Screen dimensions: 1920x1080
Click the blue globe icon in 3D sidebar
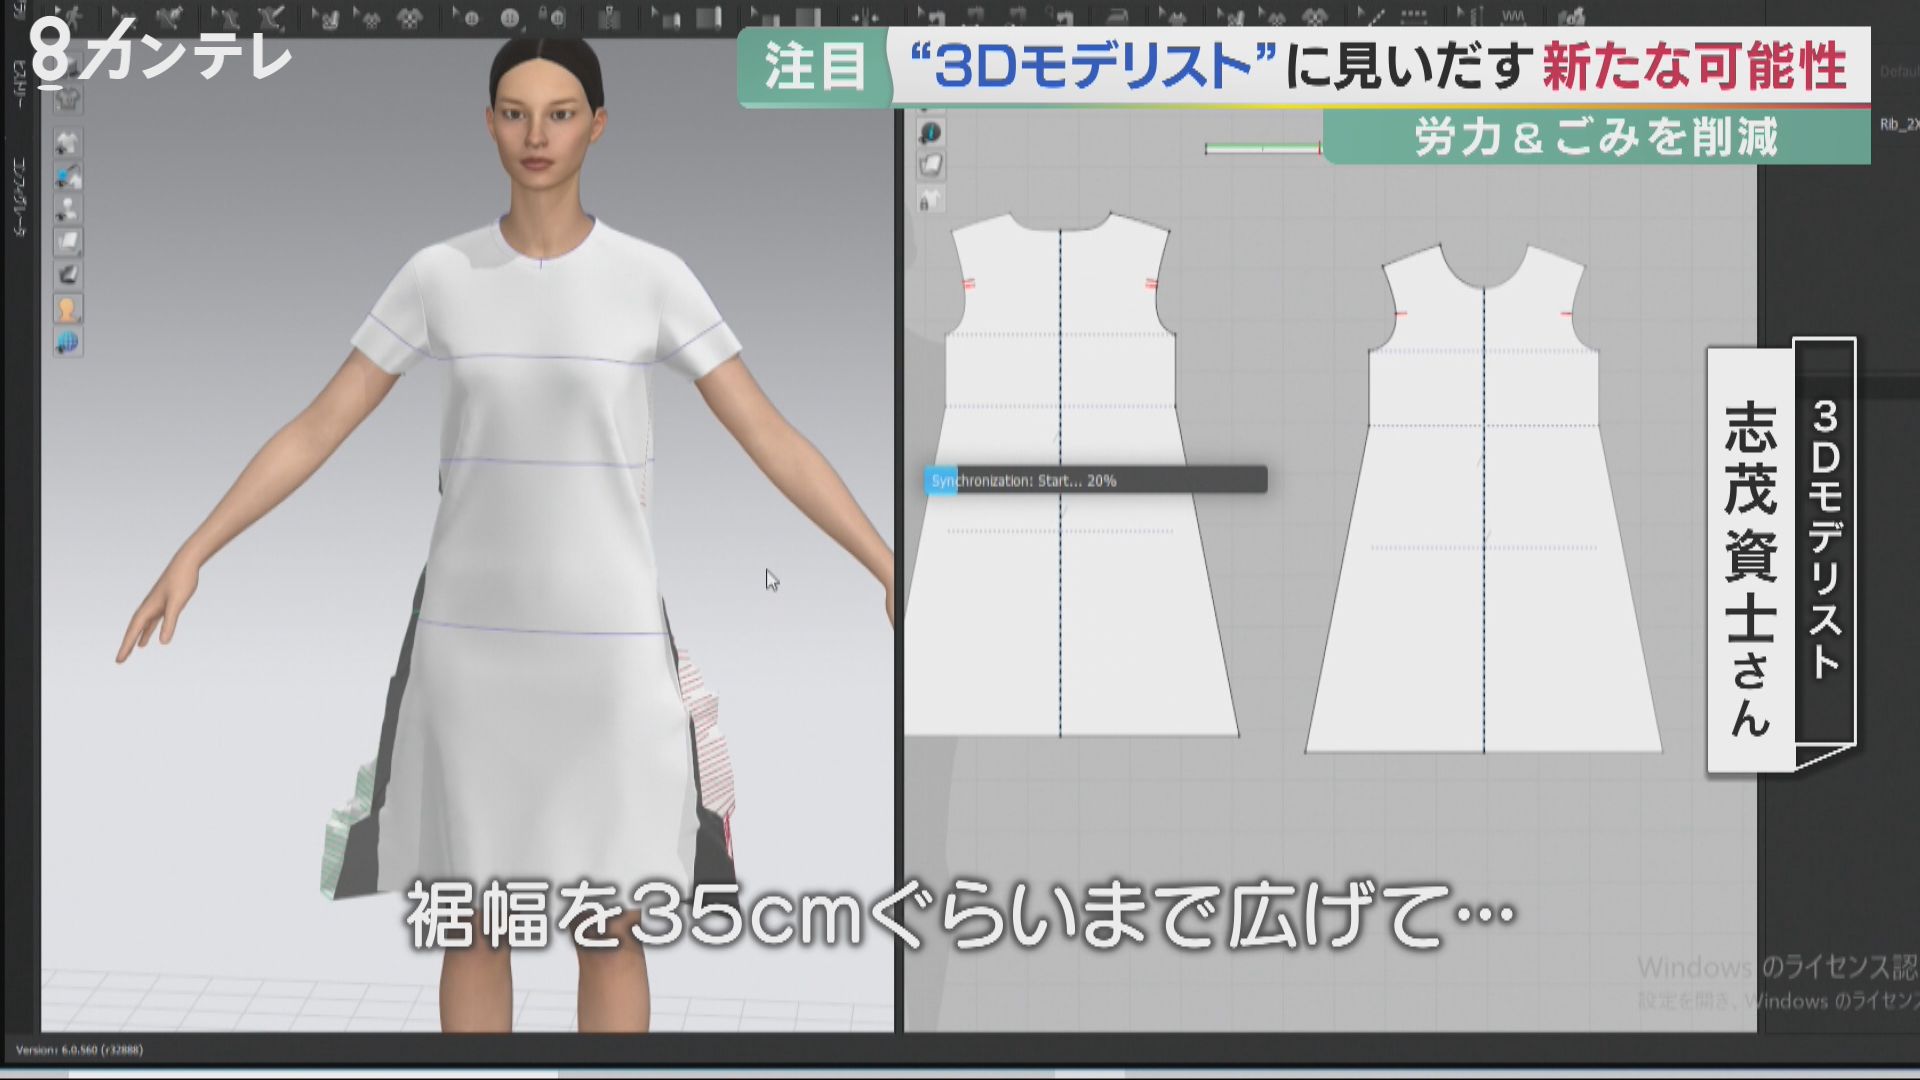(68, 342)
